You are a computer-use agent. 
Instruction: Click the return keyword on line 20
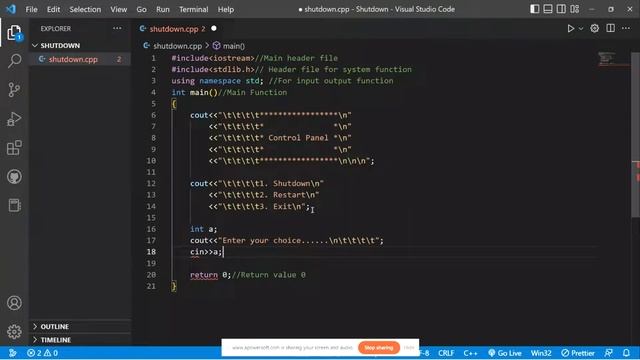tap(204, 275)
